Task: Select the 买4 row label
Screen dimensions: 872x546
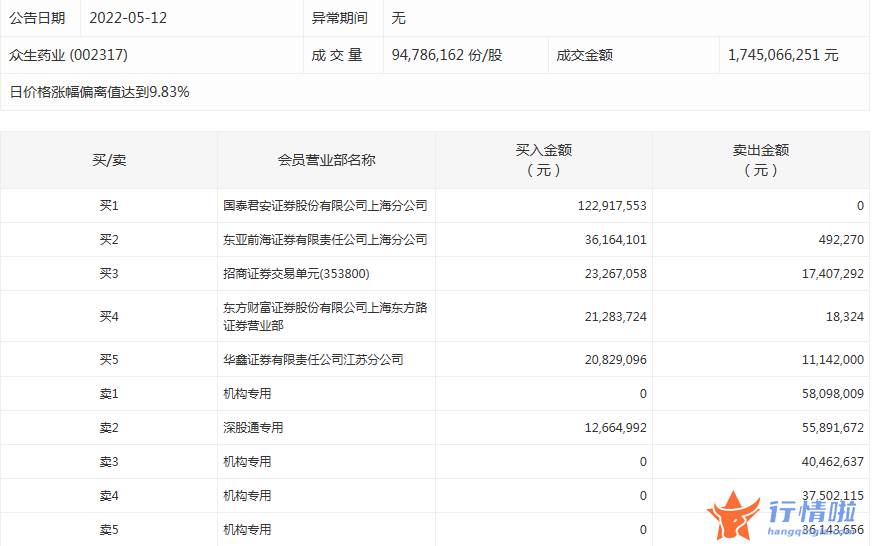Action: (x=109, y=316)
